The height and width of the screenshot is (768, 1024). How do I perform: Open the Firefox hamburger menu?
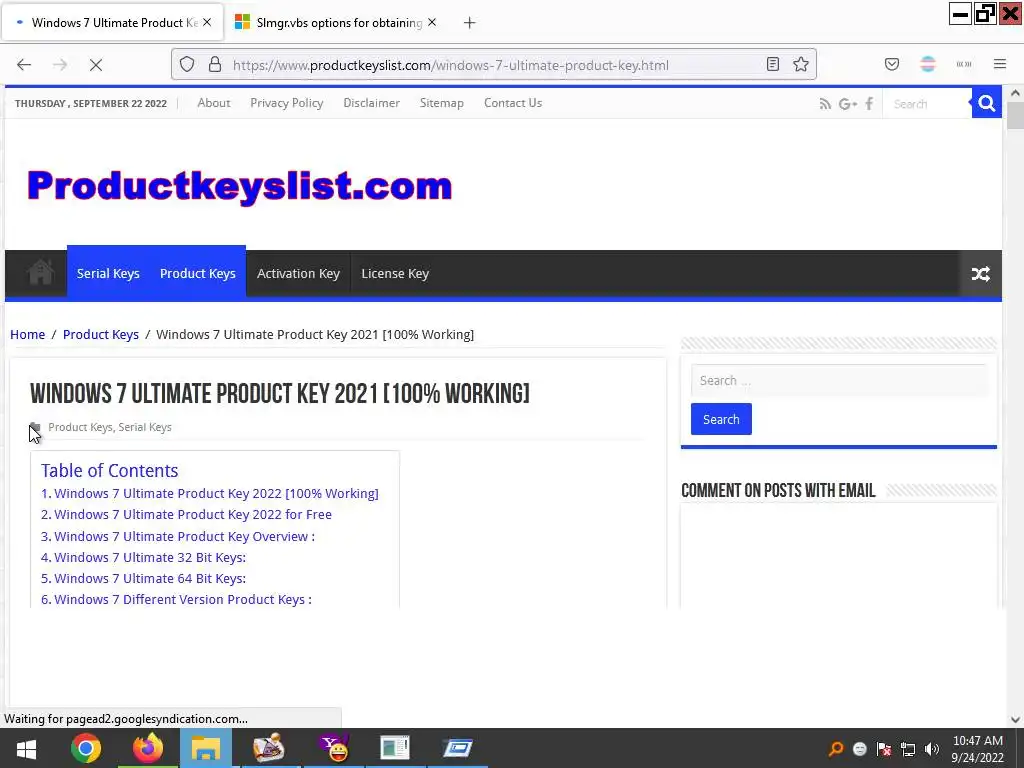(x=1000, y=64)
